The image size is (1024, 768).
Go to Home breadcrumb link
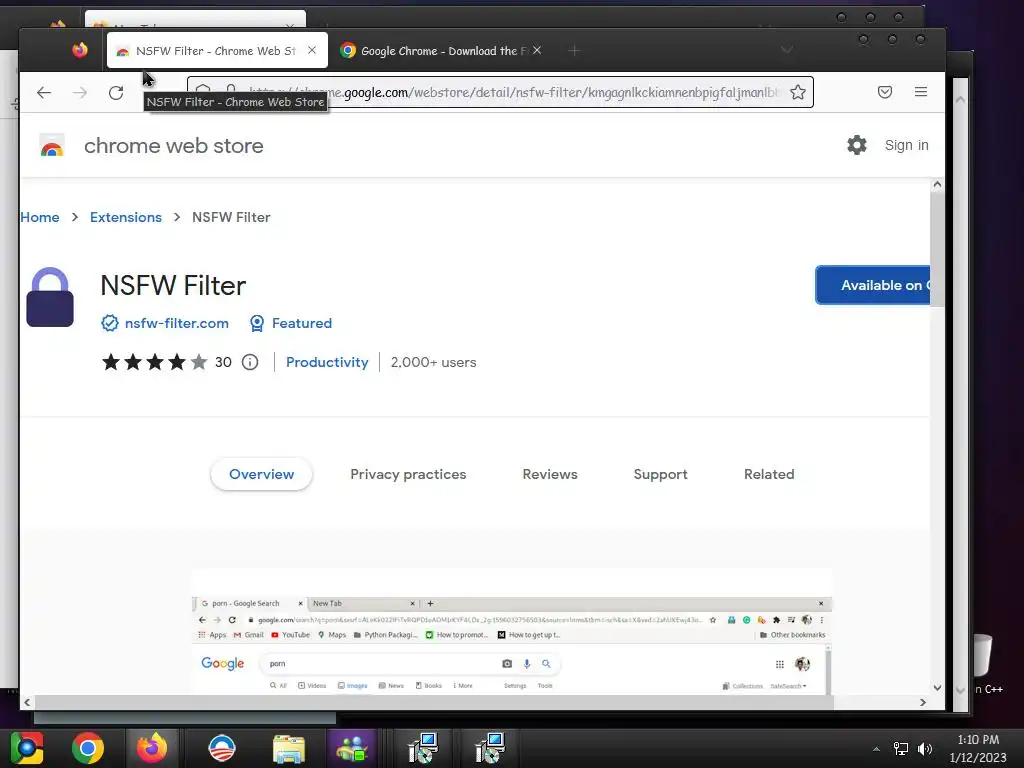[x=40, y=217]
